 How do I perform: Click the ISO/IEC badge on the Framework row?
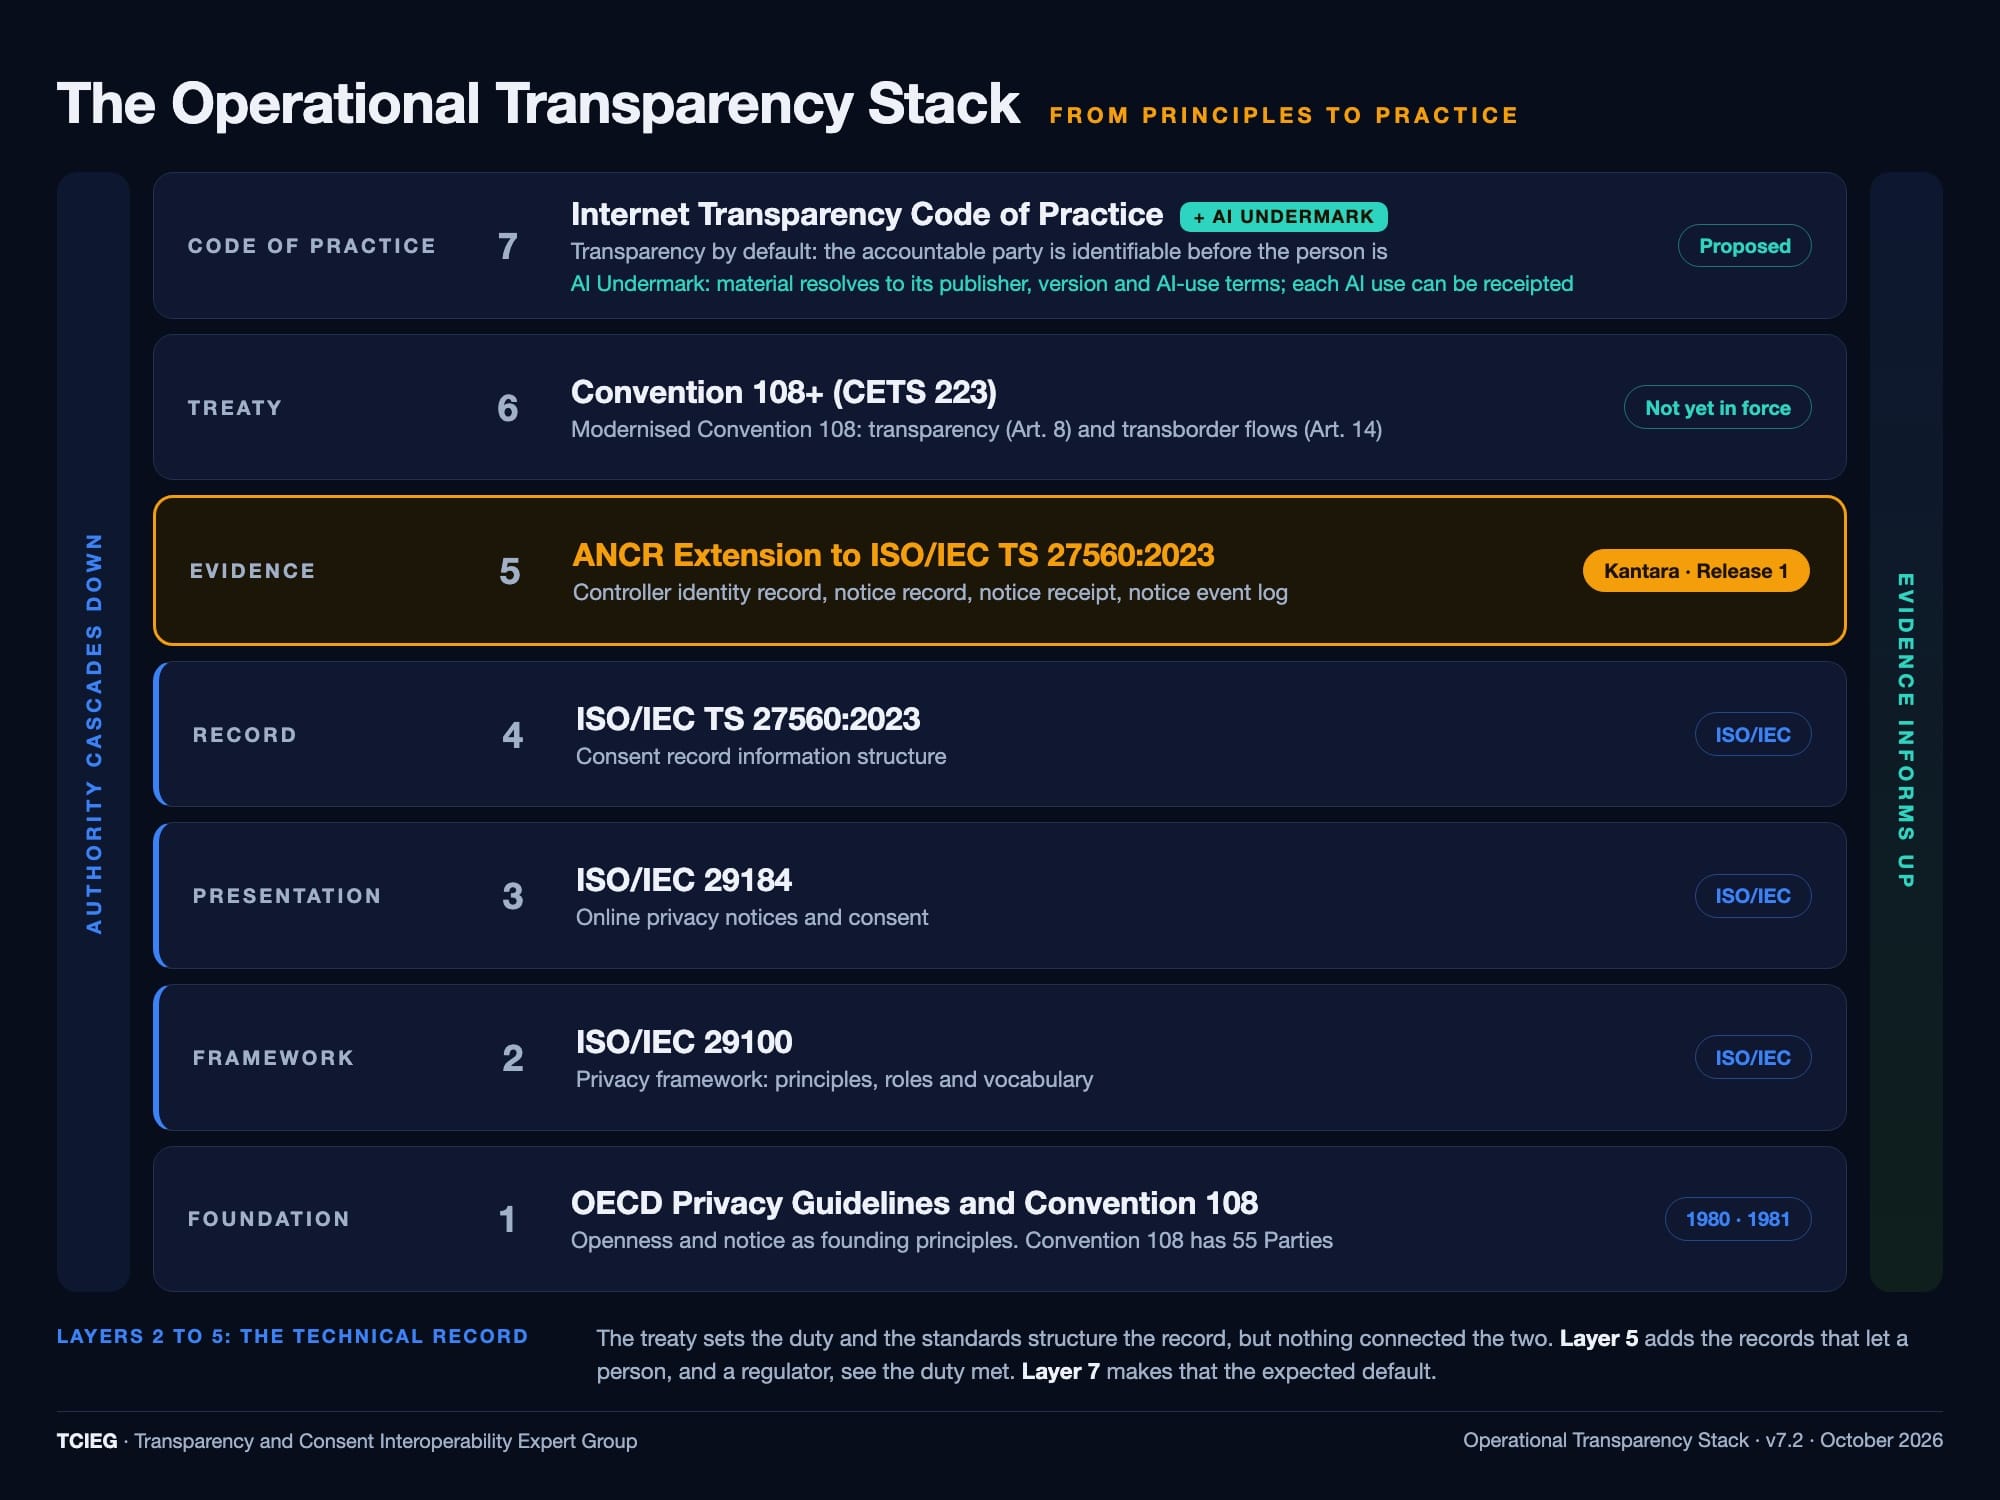coord(1753,1058)
